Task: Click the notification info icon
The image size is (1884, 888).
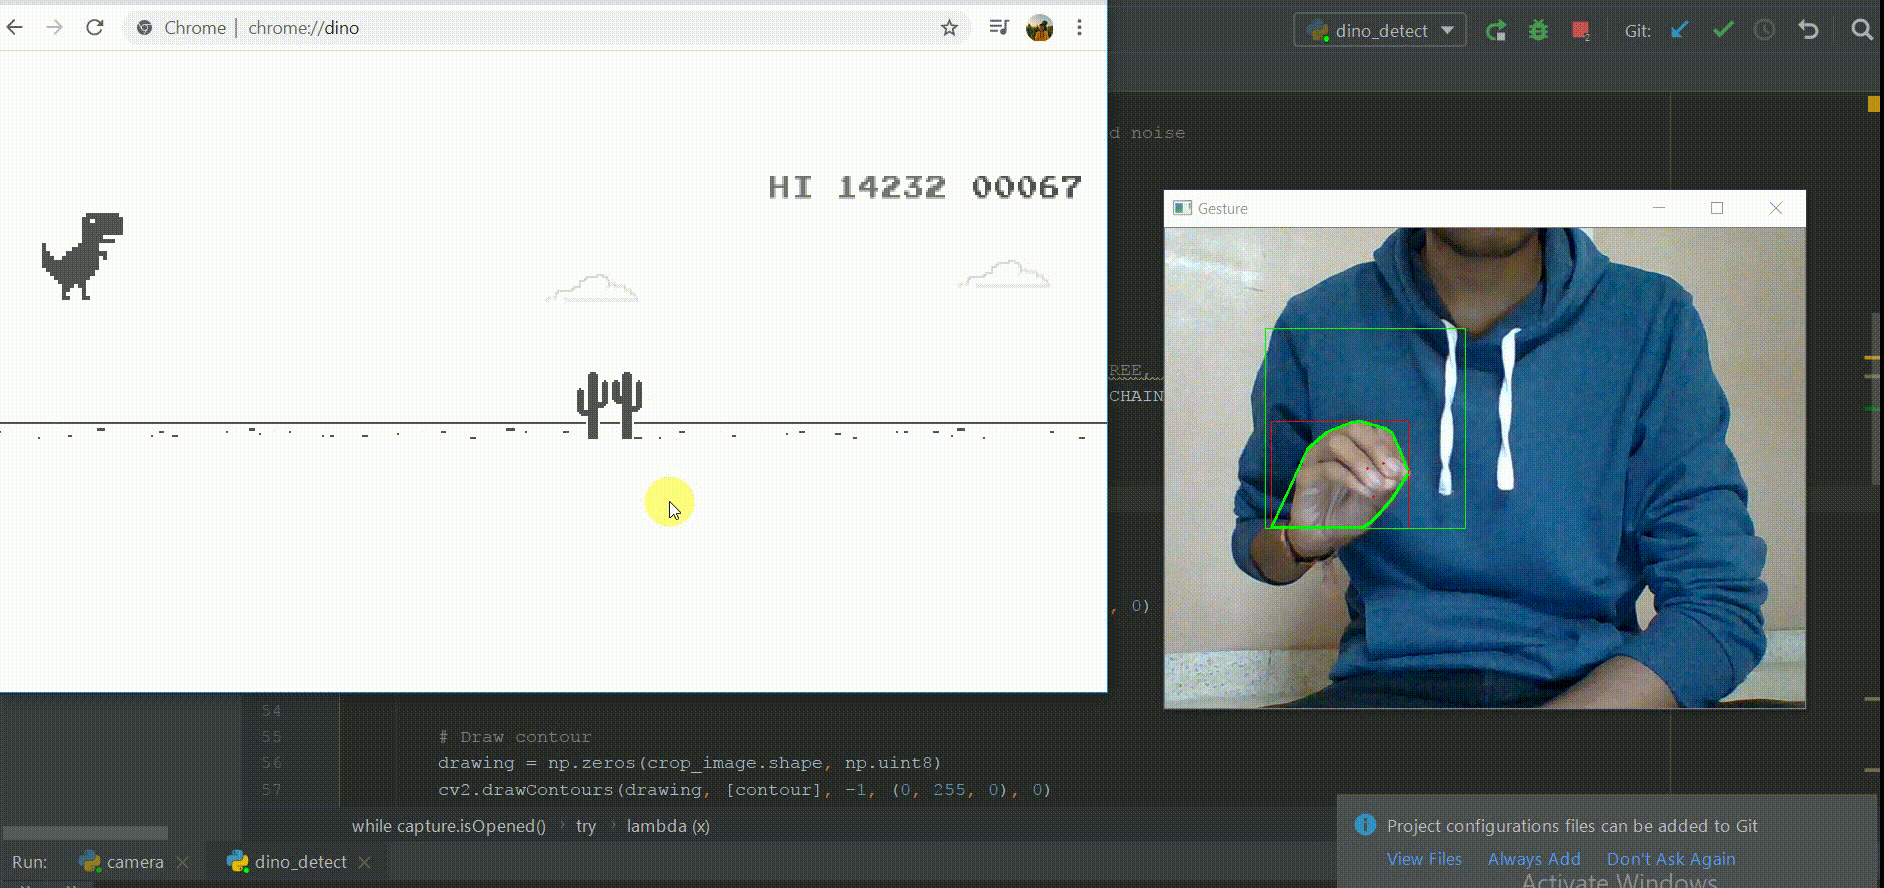Action: [1365, 825]
